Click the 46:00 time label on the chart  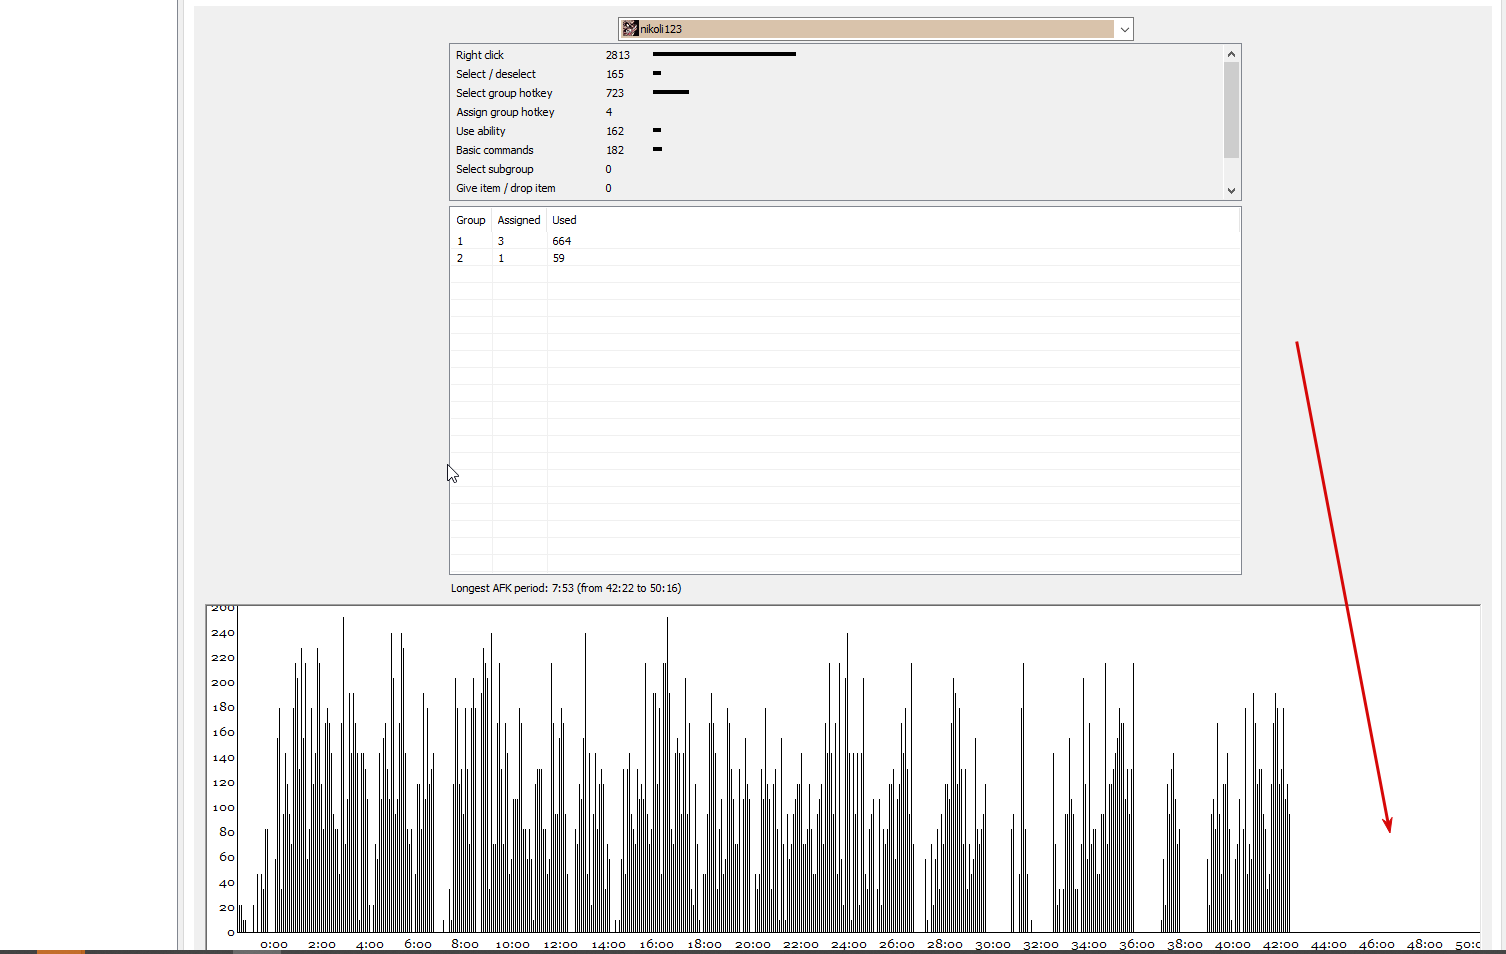(x=1377, y=944)
